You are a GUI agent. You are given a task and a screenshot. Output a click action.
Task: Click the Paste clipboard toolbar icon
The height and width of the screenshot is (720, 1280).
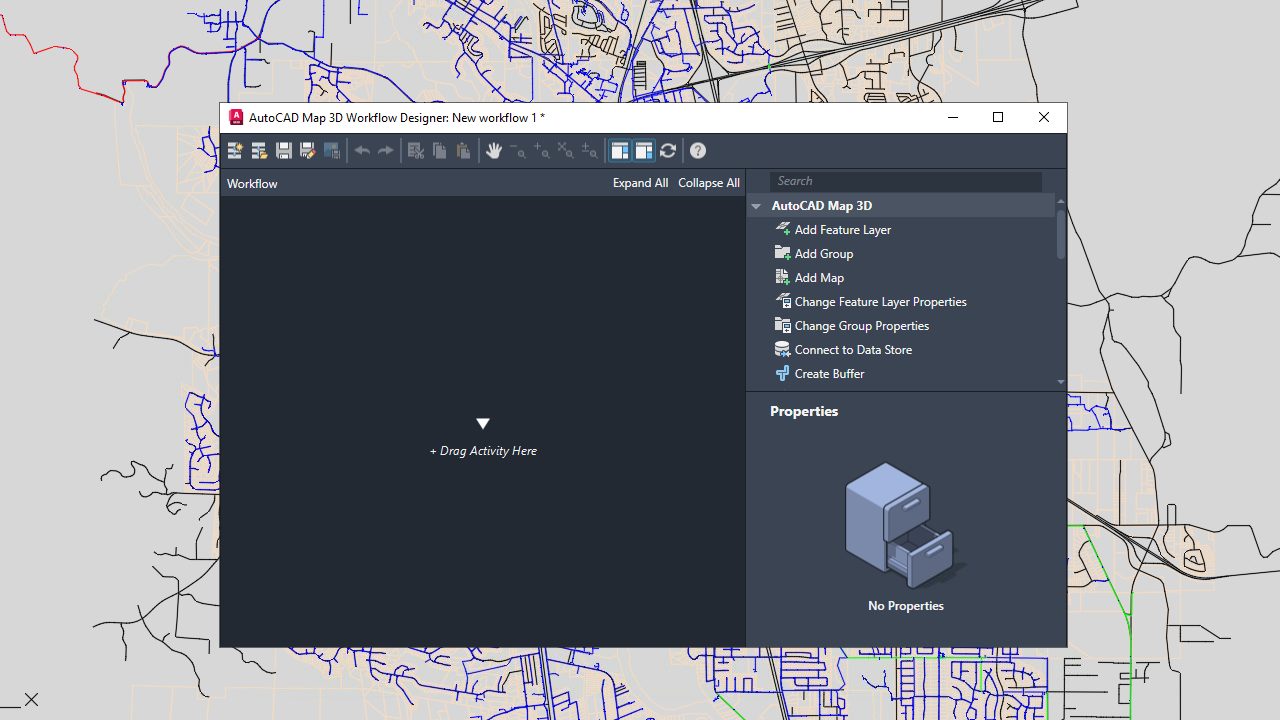point(463,151)
